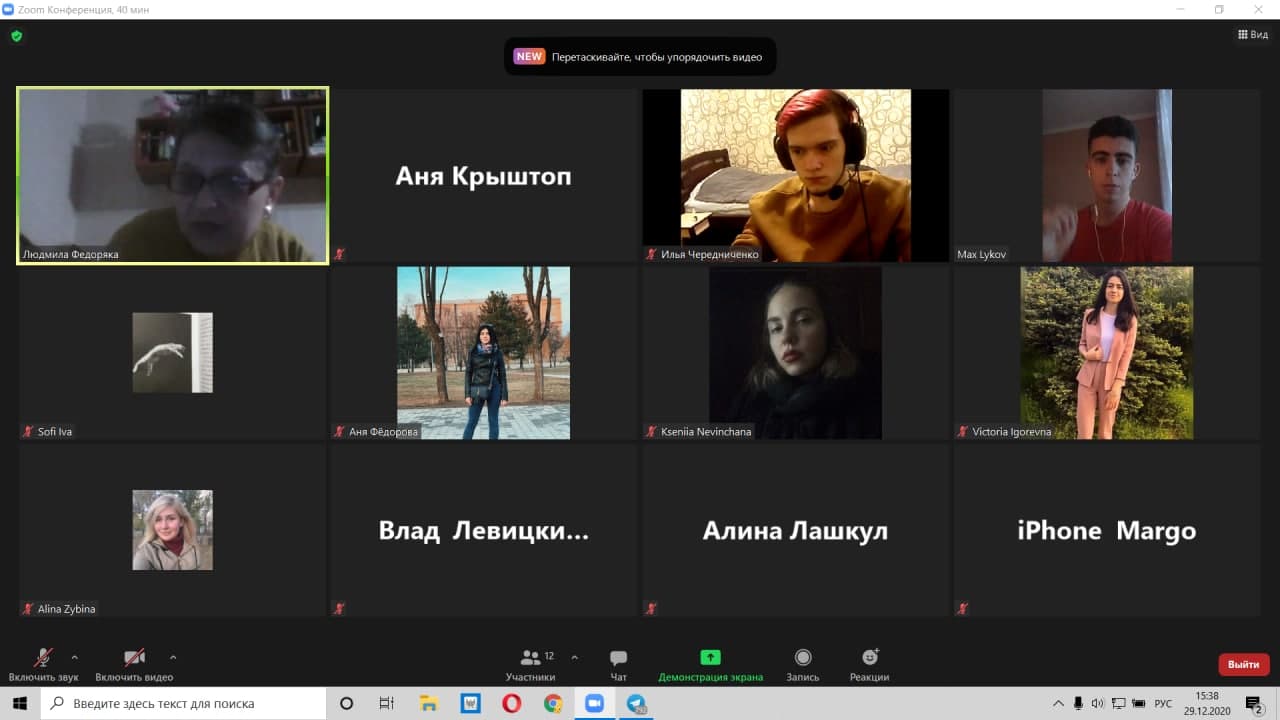Image resolution: width=1280 pixels, height=720 pixels.
Task: Leave the meeting with Выйти button
Action: 1244,664
